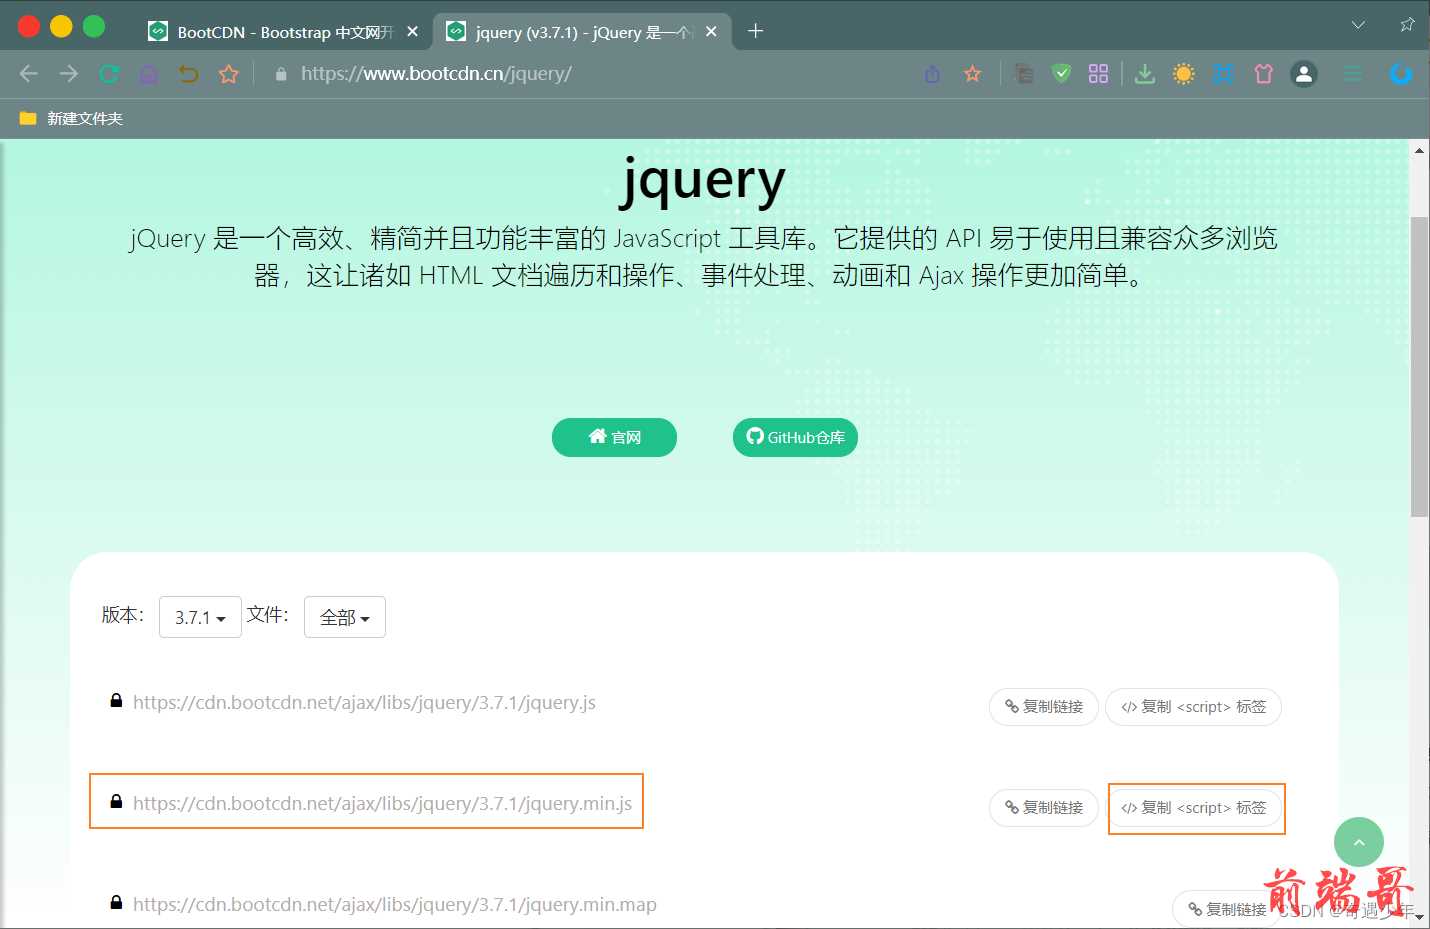Viewport: 1430px width, 929px height.
Task: Click the jquery.min.js CDN link
Action: coord(382,803)
